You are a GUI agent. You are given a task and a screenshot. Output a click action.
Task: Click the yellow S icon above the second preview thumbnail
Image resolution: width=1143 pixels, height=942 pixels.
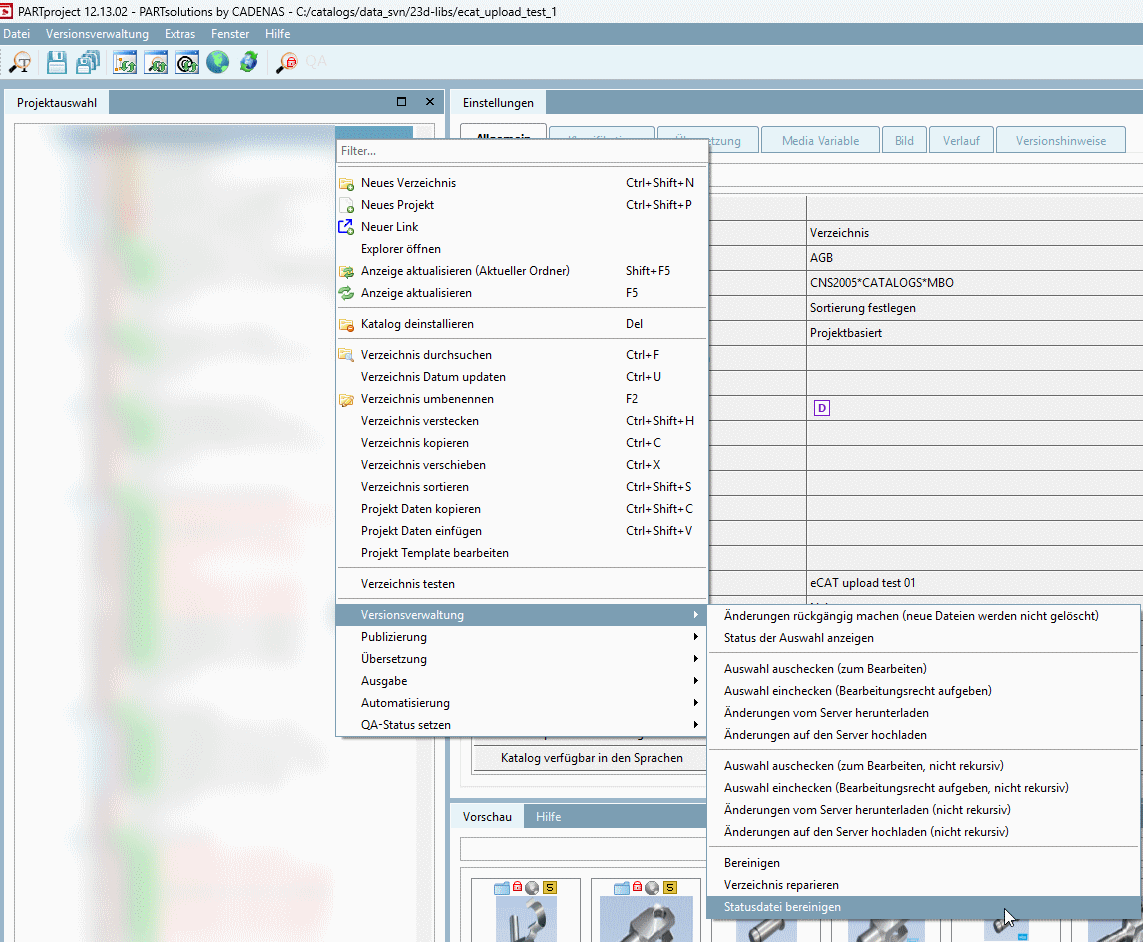pos(670,887)
